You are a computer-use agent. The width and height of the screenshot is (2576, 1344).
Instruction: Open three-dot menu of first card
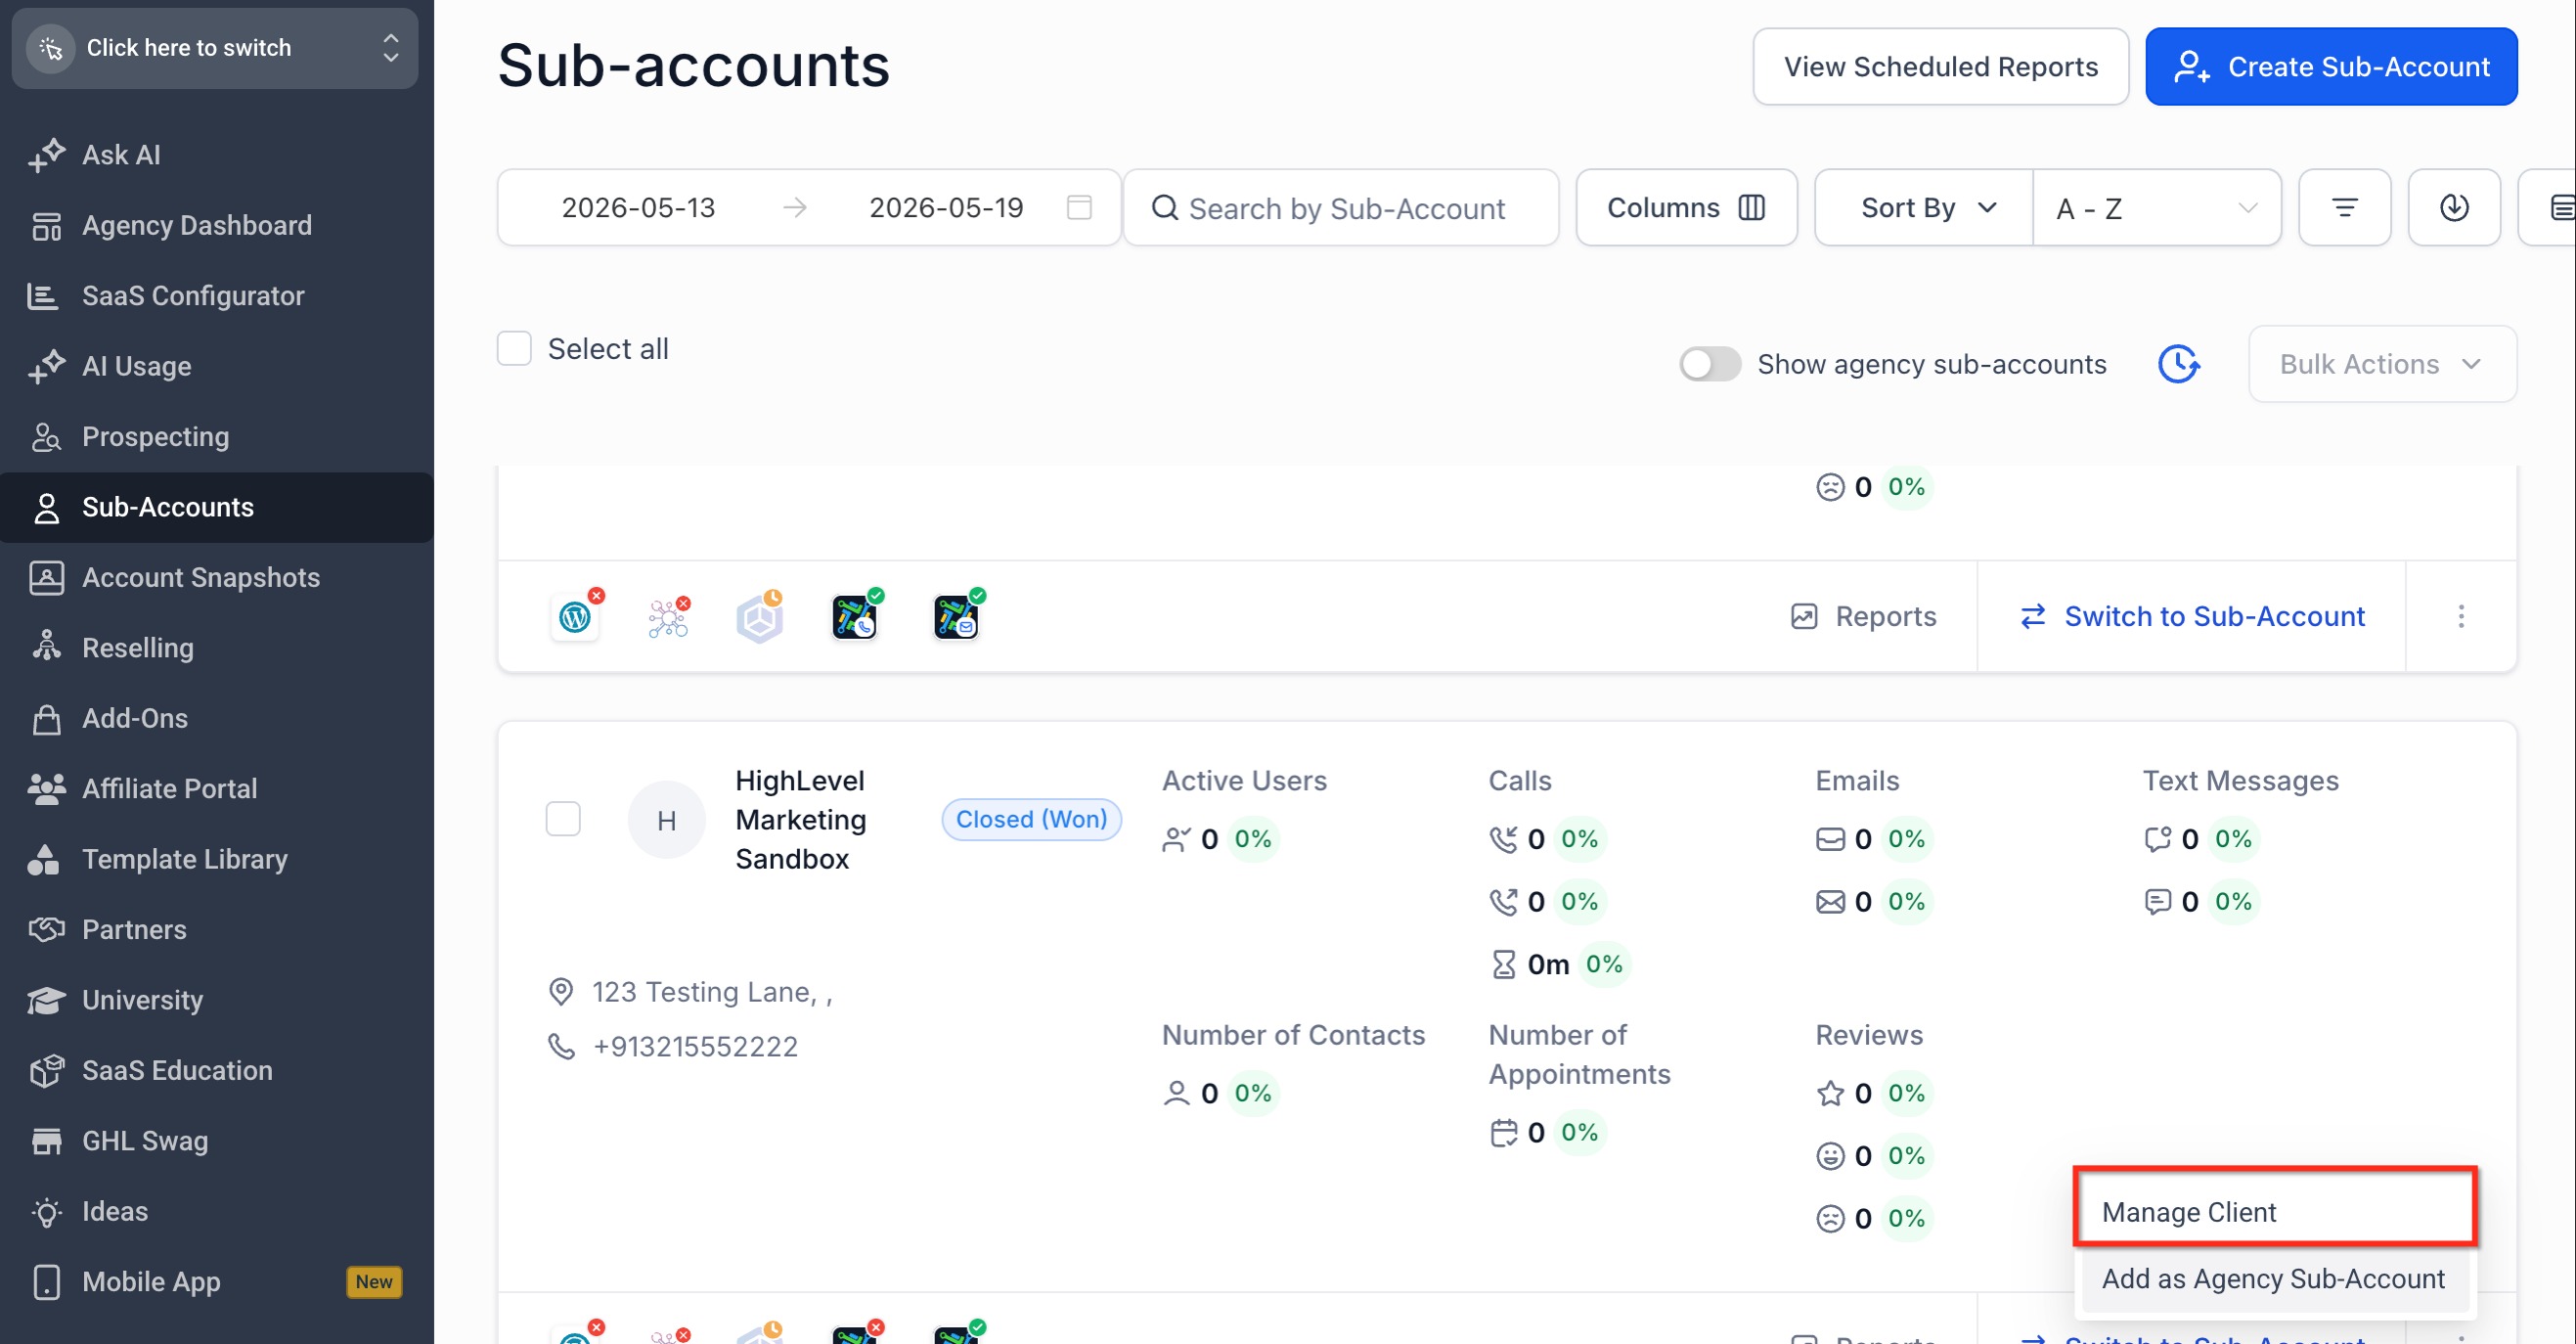tap(2460, 616)
